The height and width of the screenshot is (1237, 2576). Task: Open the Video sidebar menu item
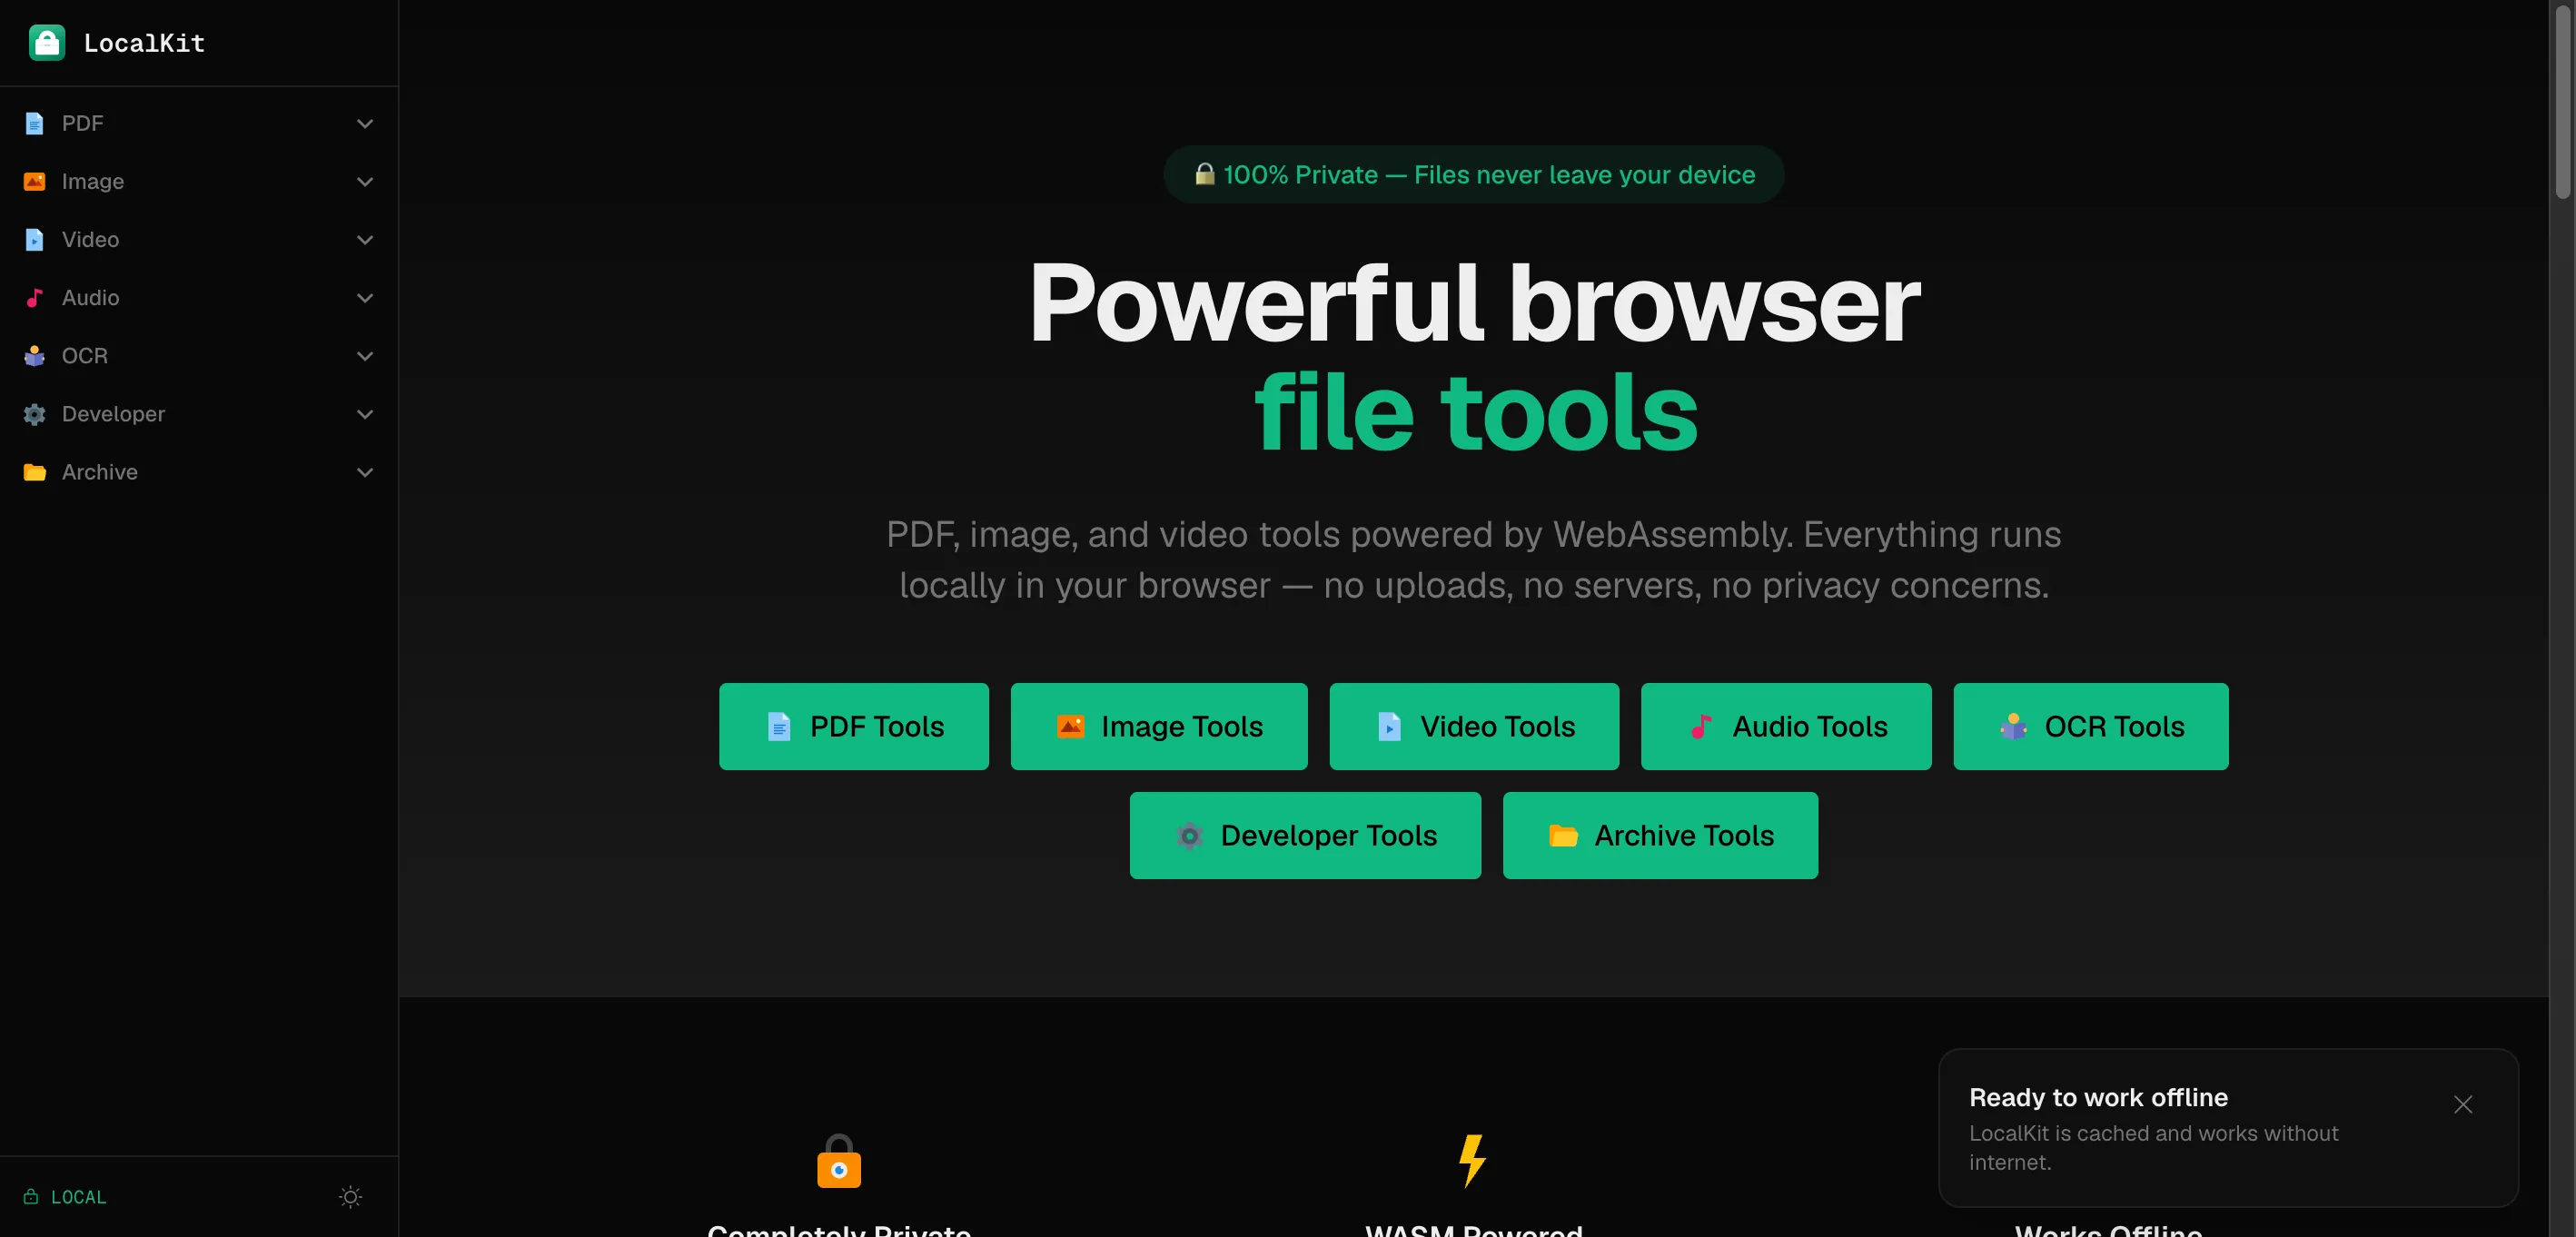(x=199, y=239)
